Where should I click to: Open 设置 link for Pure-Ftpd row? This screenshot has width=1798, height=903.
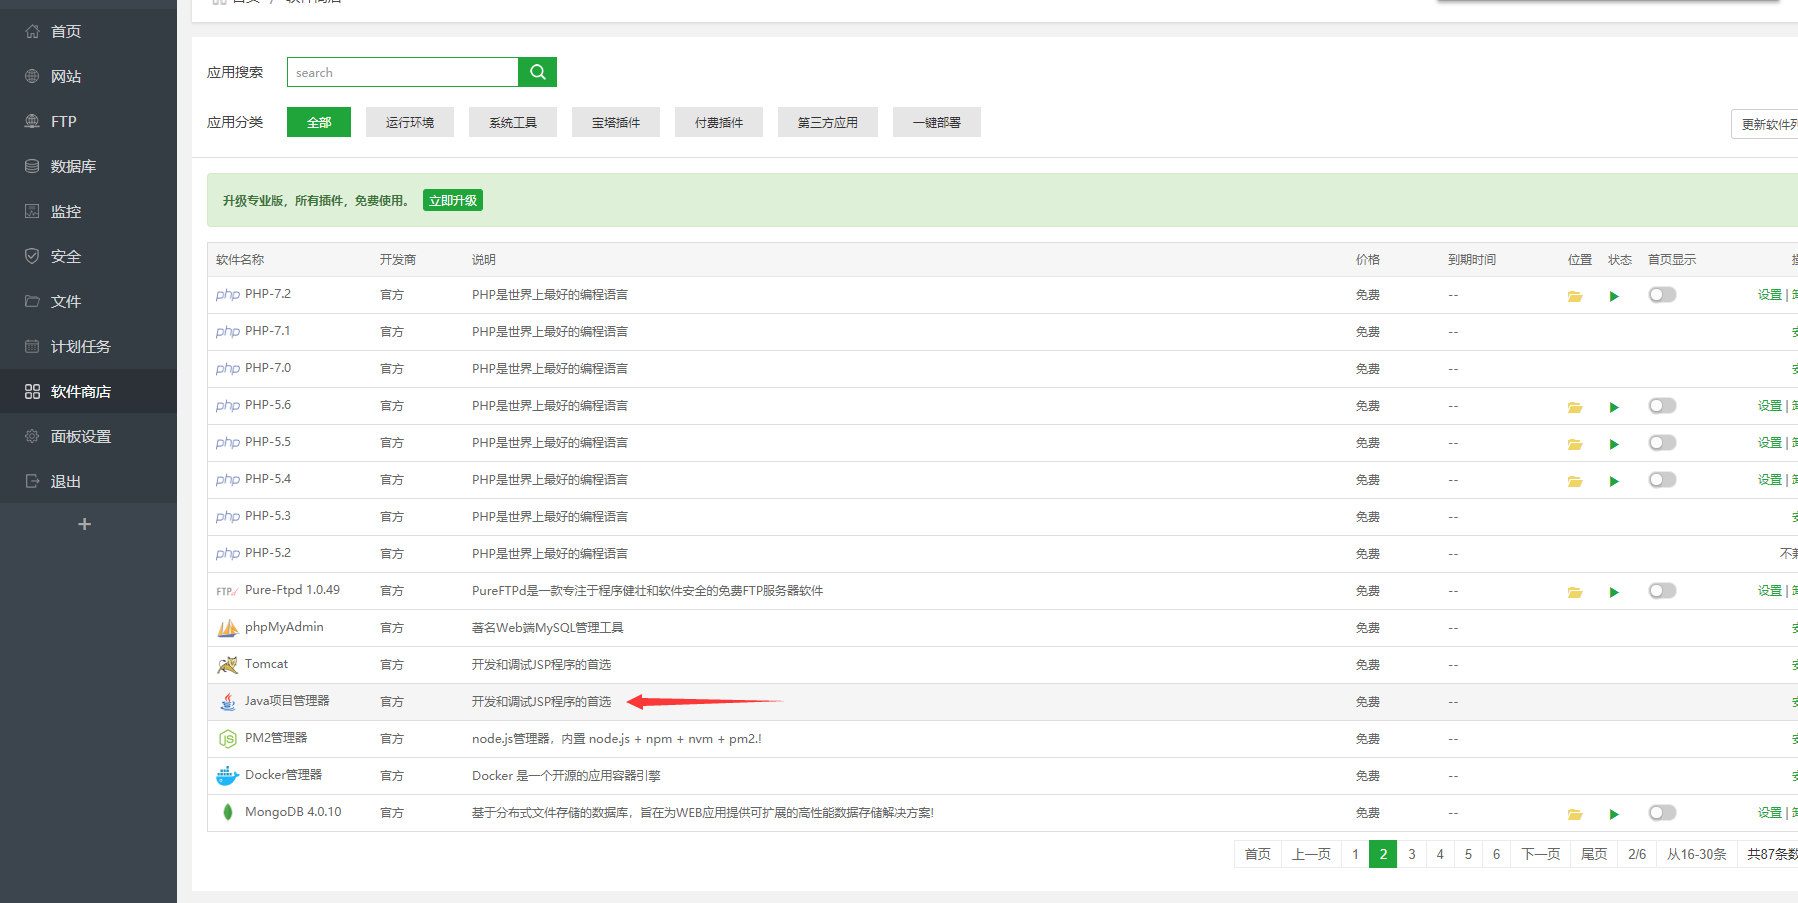pyautogui.click(x=1770, y=591)
